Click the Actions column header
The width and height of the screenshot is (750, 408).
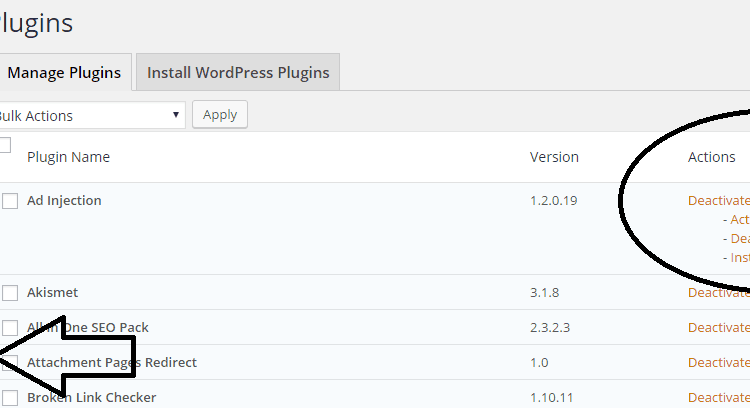pyautogui.click(x=712, y=157)
